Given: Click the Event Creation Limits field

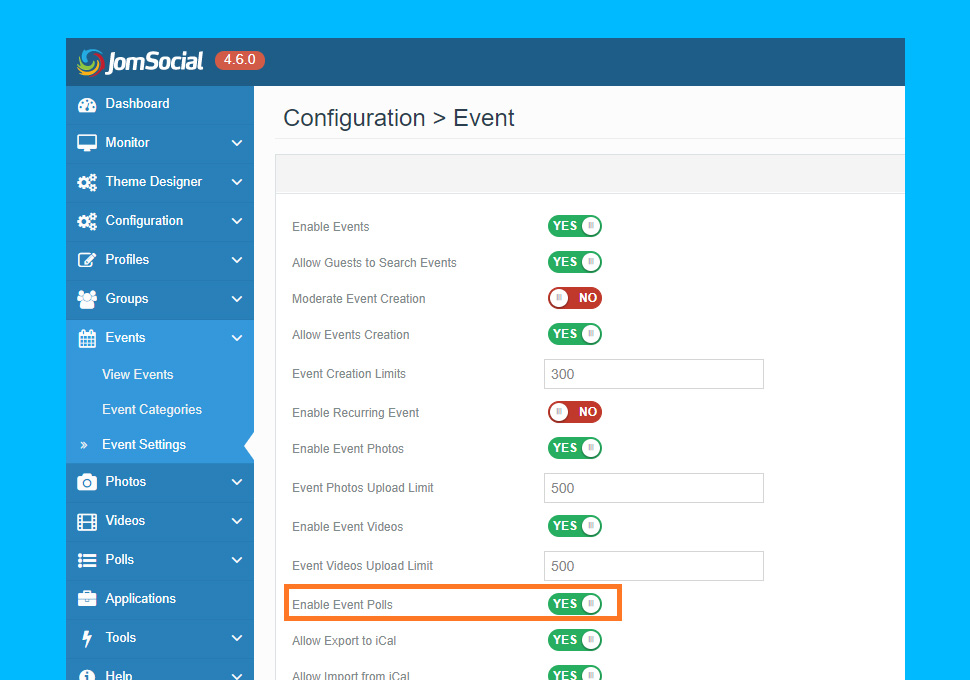Looking at the screenshot, I should point(654,374).
